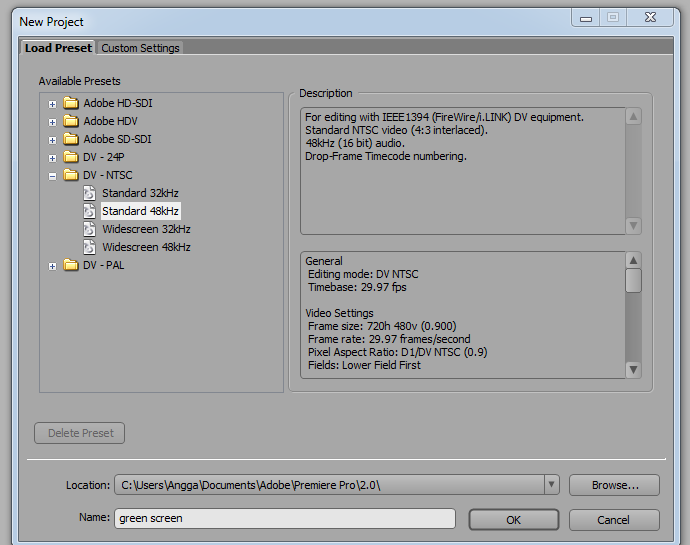Screen dimensions: 690x545
Task: Click the settings summary scroll down arrow
Action: (633, 370)
